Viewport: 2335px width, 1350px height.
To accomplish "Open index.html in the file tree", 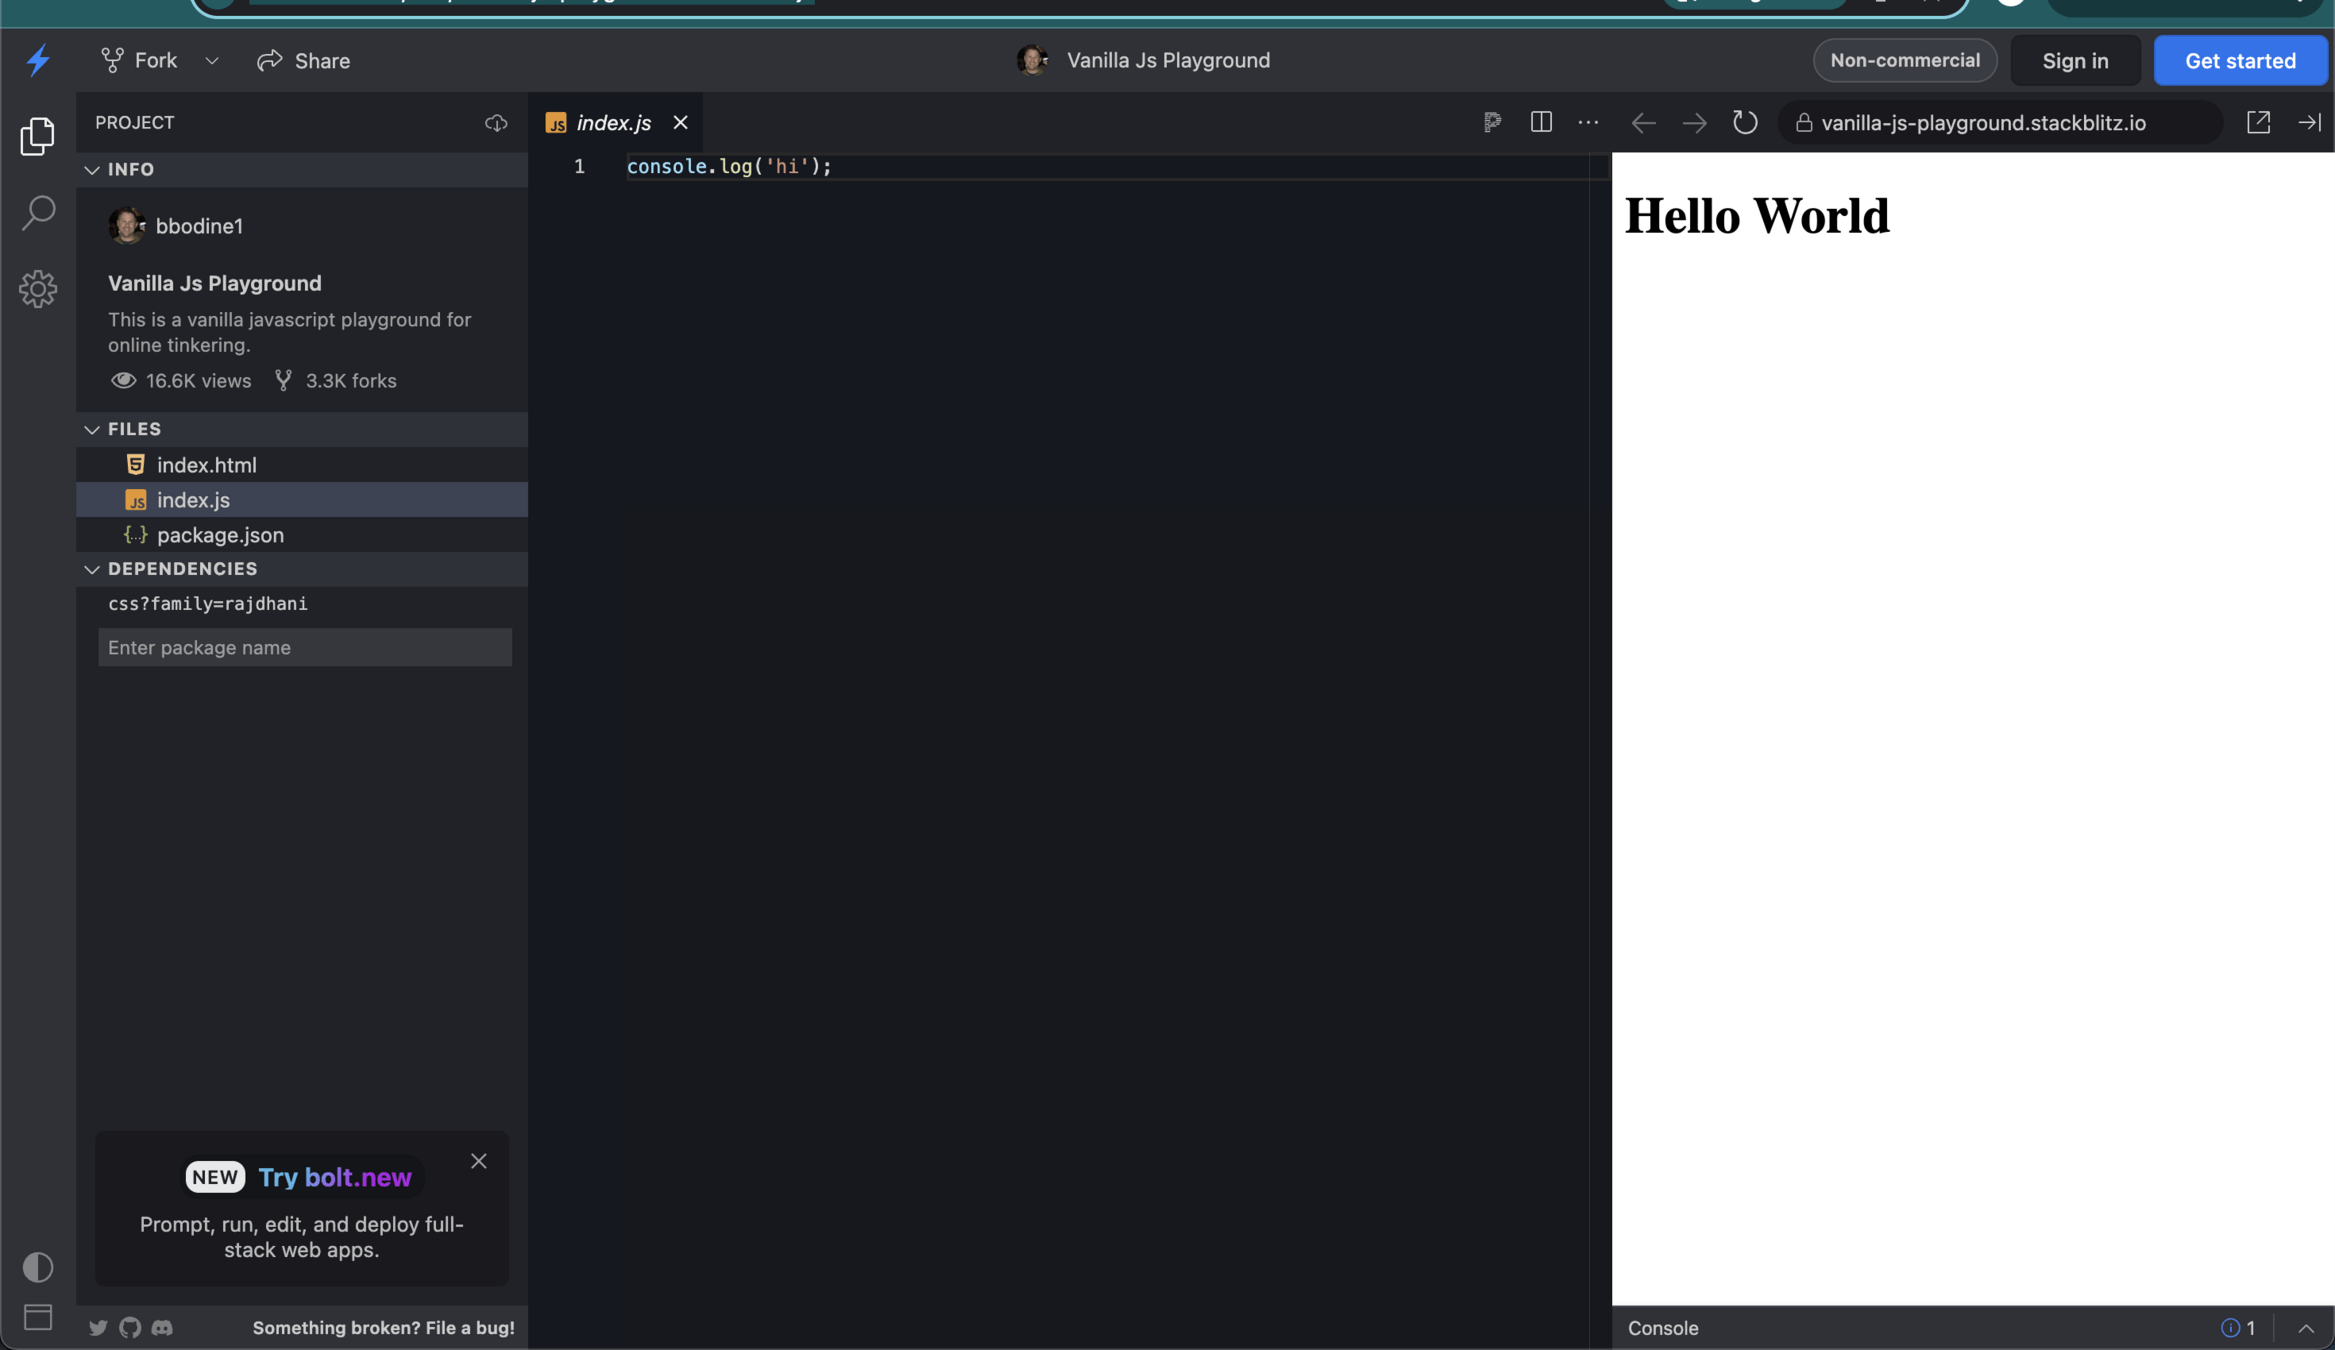I will point(206,465).
